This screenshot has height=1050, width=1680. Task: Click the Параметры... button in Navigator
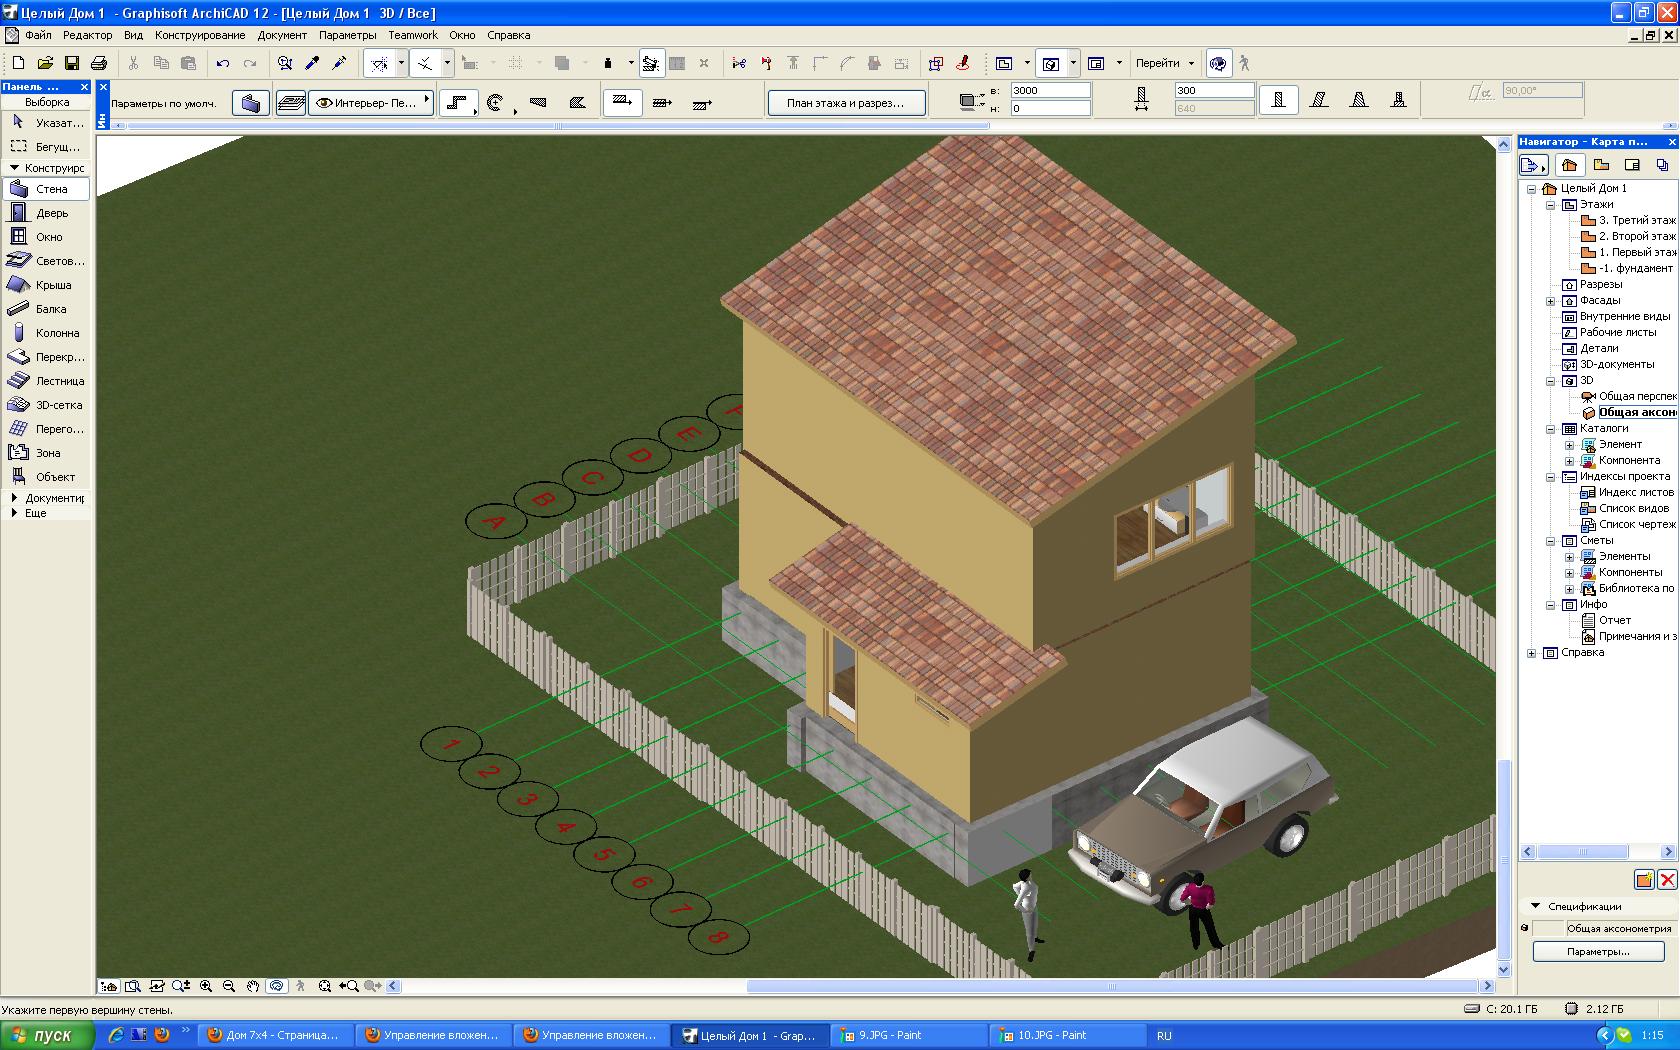(x=1598, y=951)
